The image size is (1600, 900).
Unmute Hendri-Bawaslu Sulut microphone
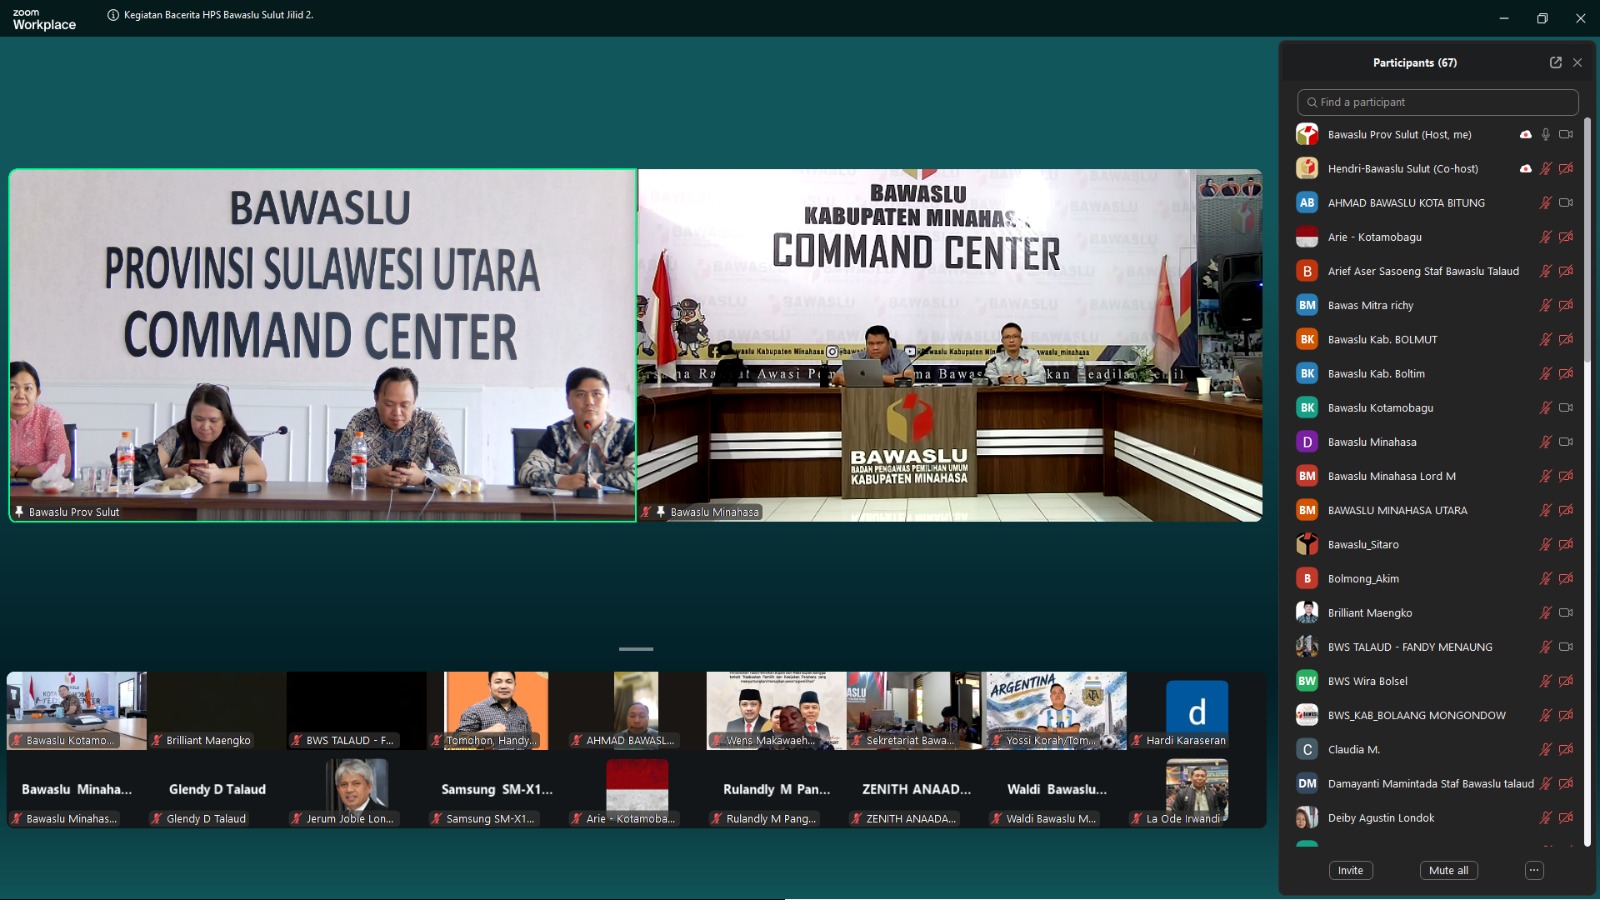click(x=1546, y=168)
